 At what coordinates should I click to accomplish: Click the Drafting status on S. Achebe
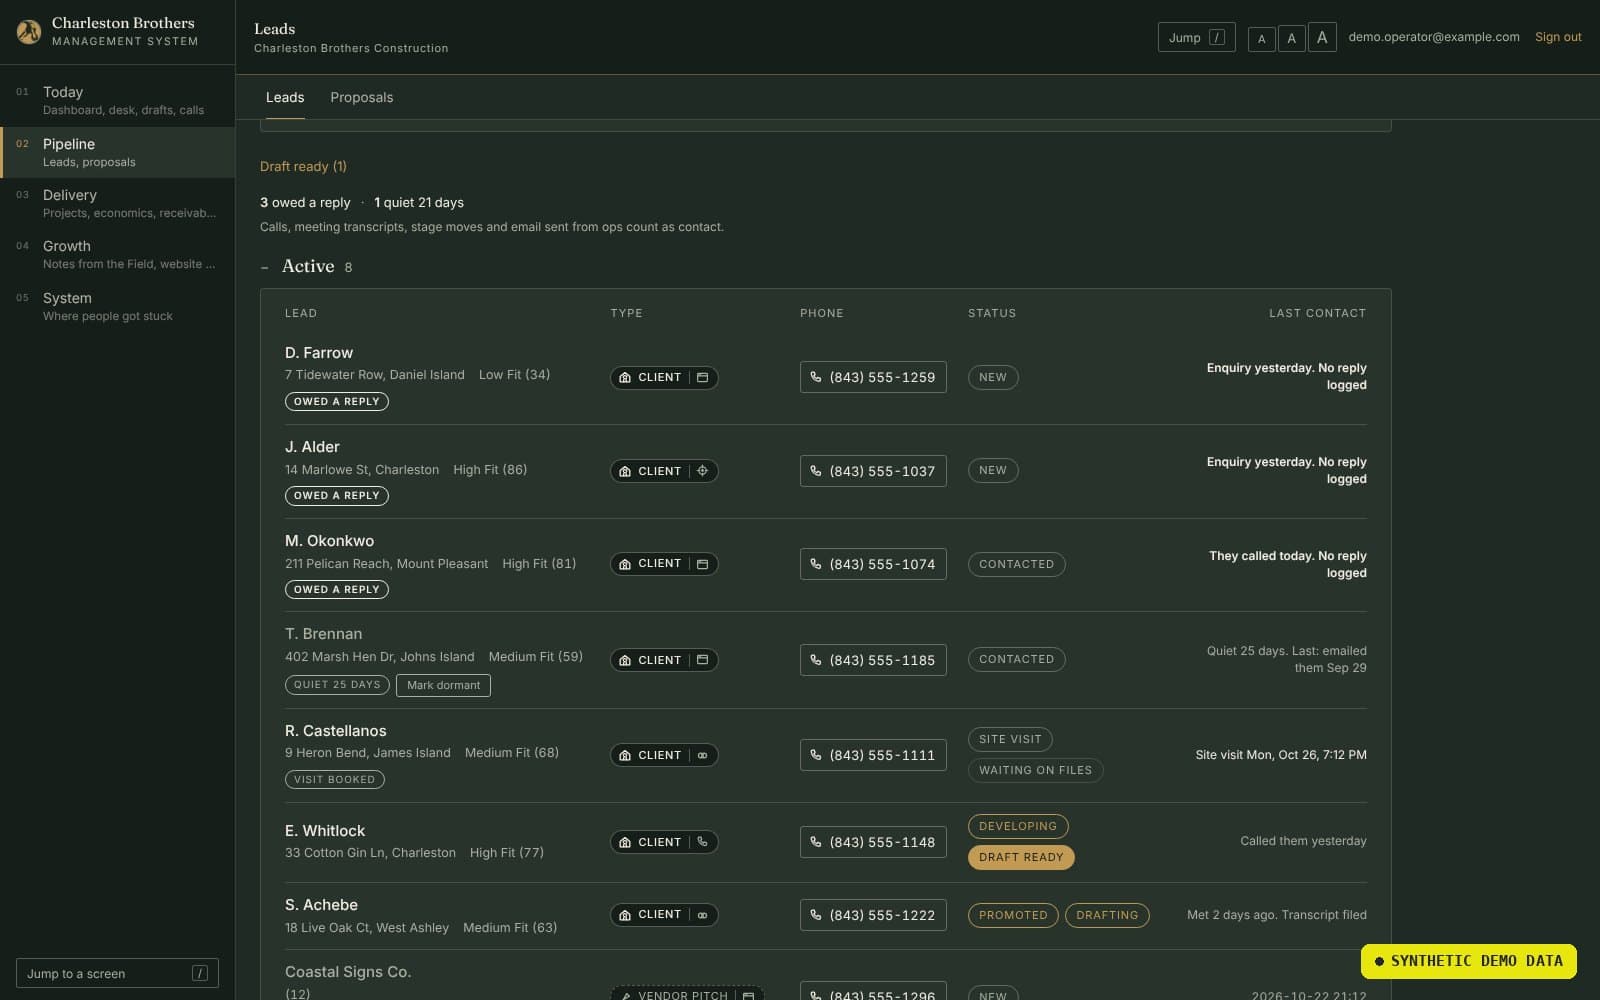tap(1107, 915)
